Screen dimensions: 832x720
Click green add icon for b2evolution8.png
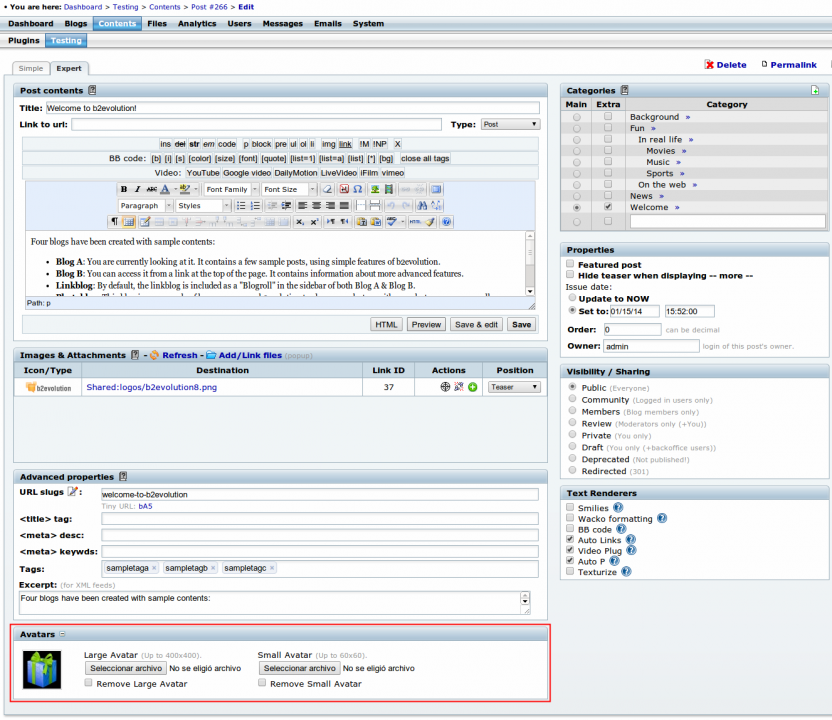click(x=472, y=387)
